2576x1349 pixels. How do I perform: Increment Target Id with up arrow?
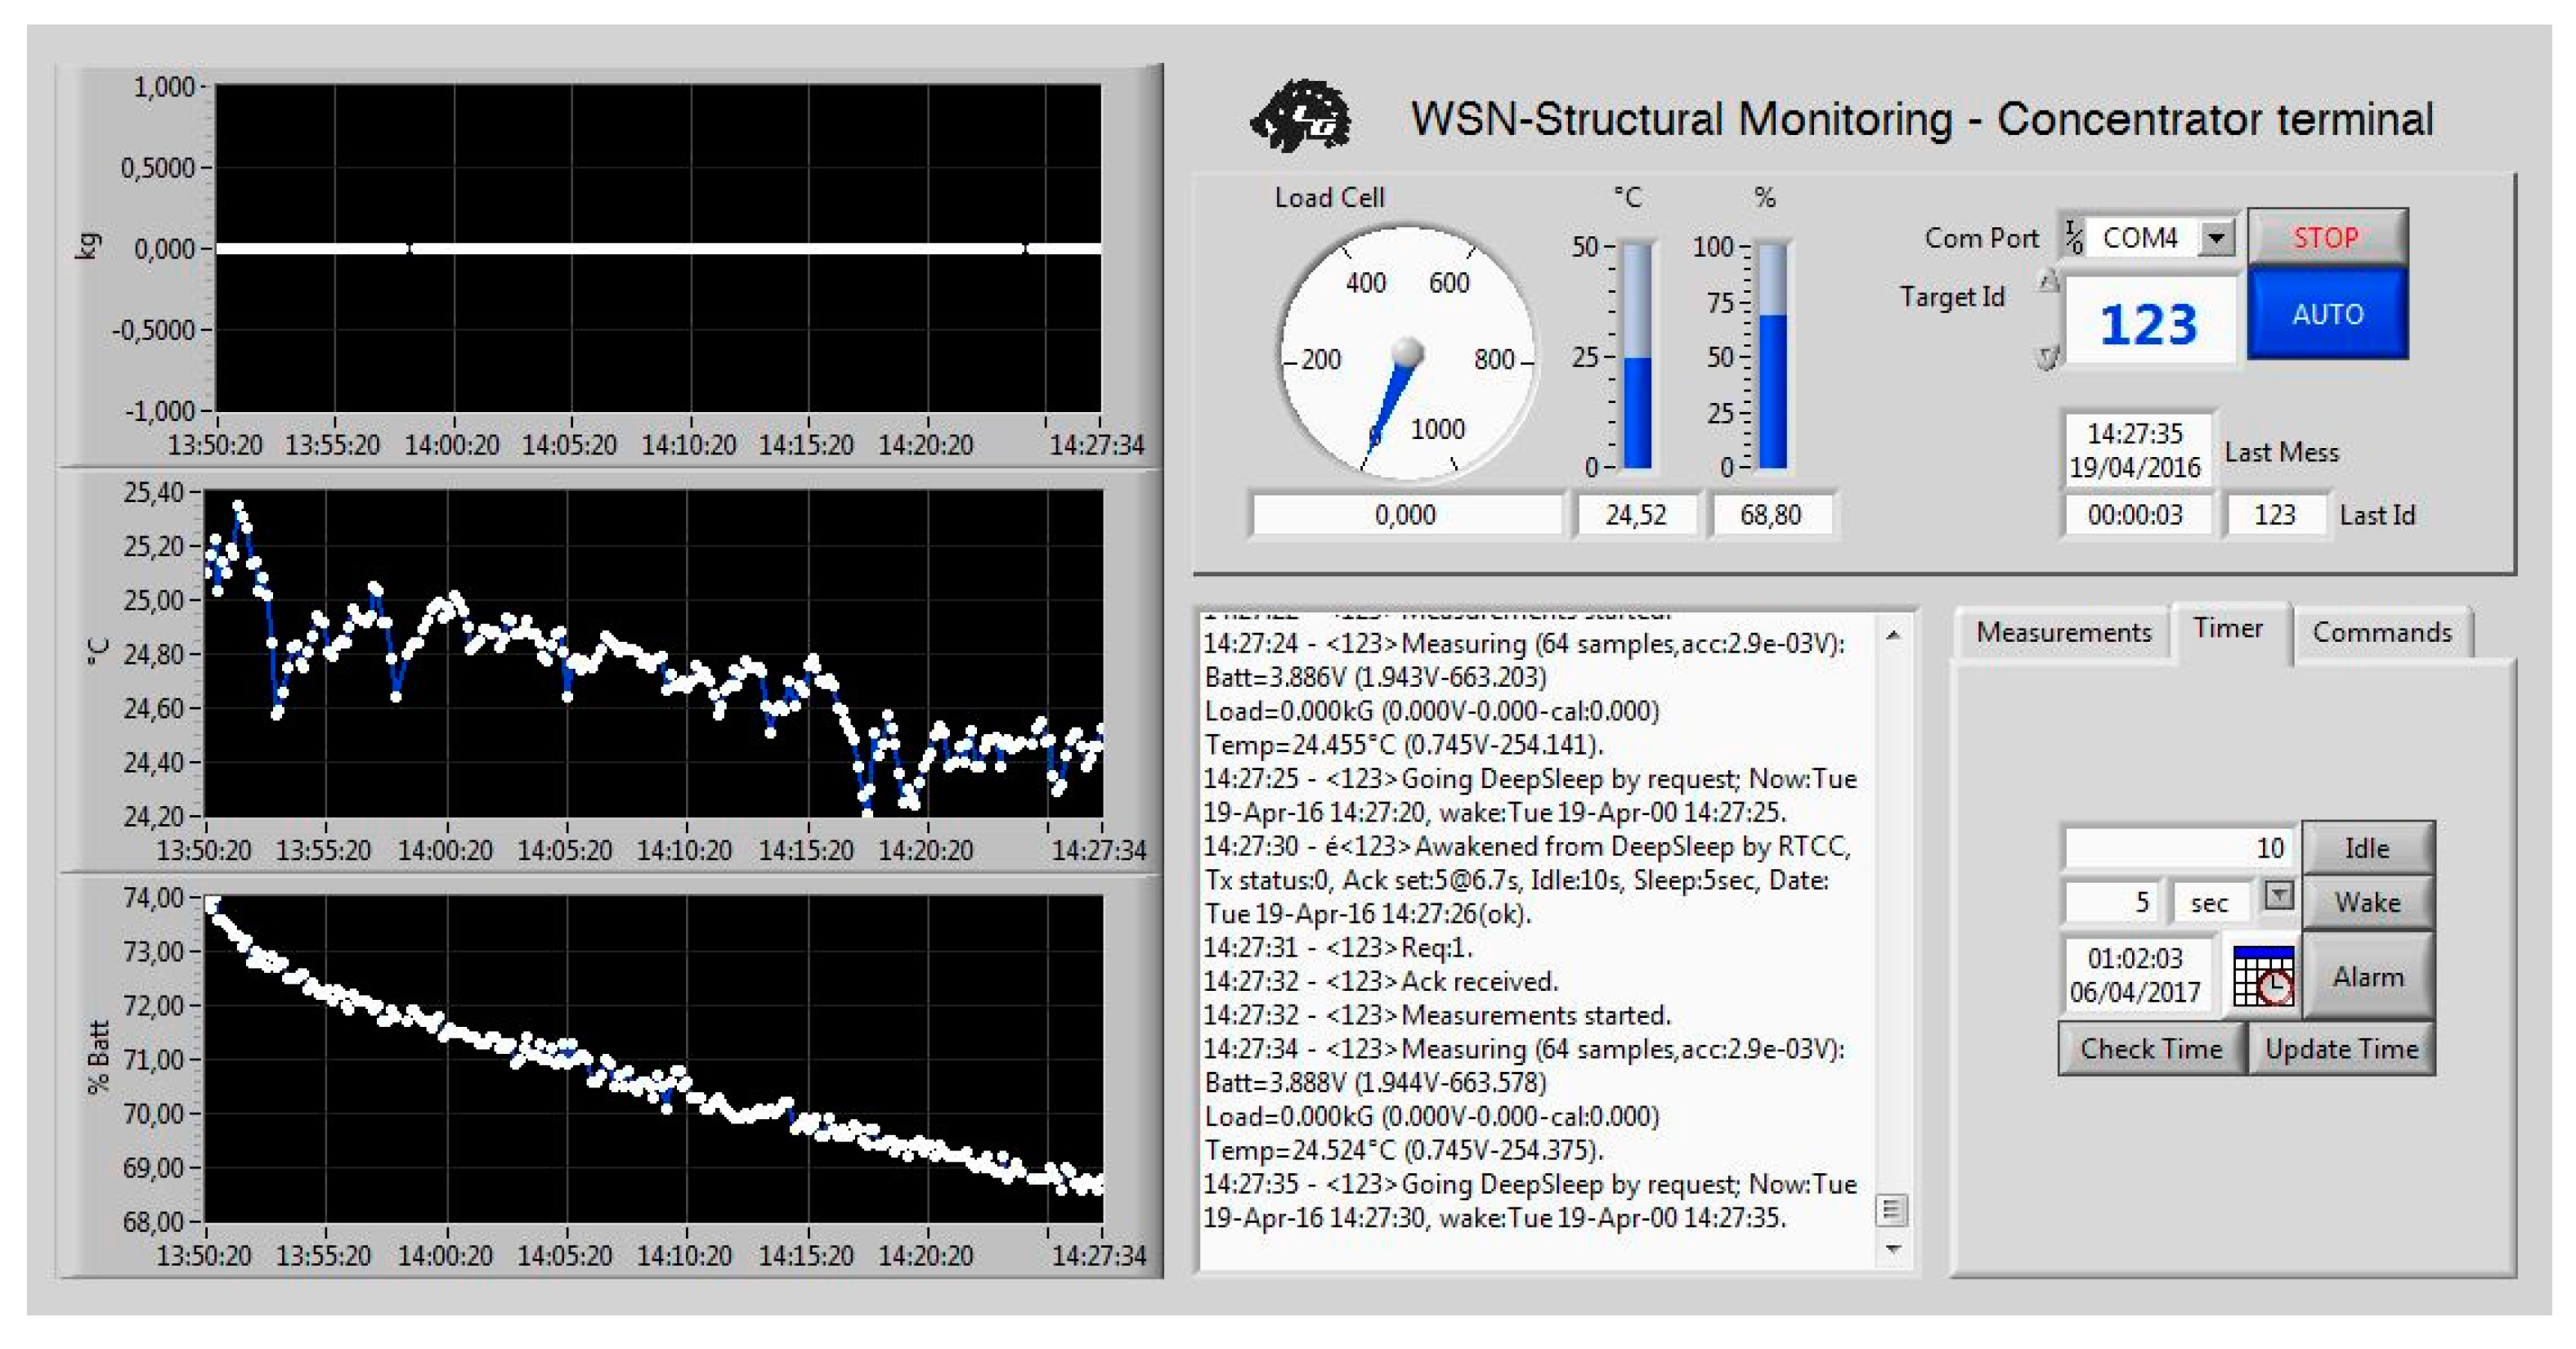(2048, 281)
